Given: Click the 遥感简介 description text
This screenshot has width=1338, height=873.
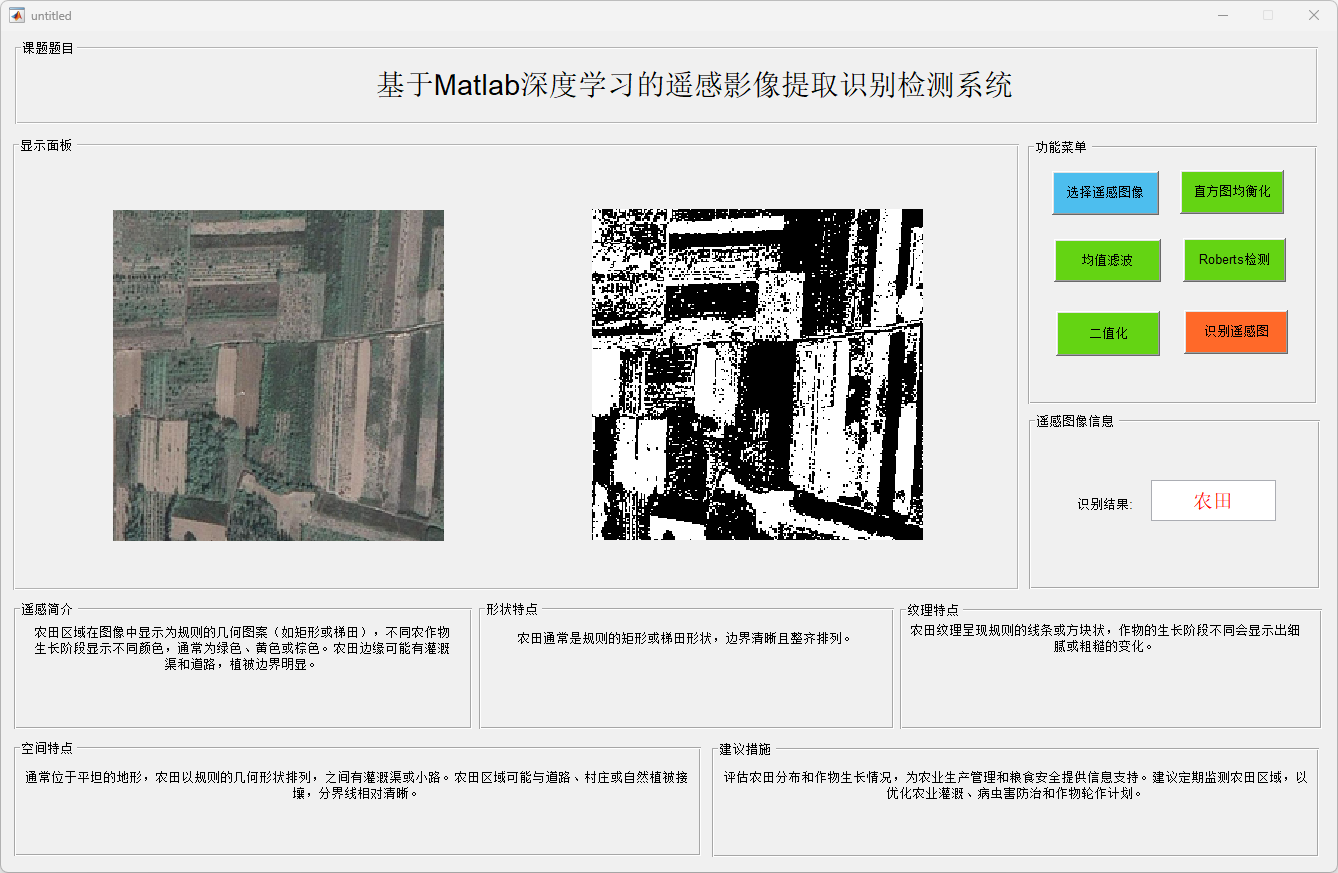Looking at the screenshot, I should 241,648.
